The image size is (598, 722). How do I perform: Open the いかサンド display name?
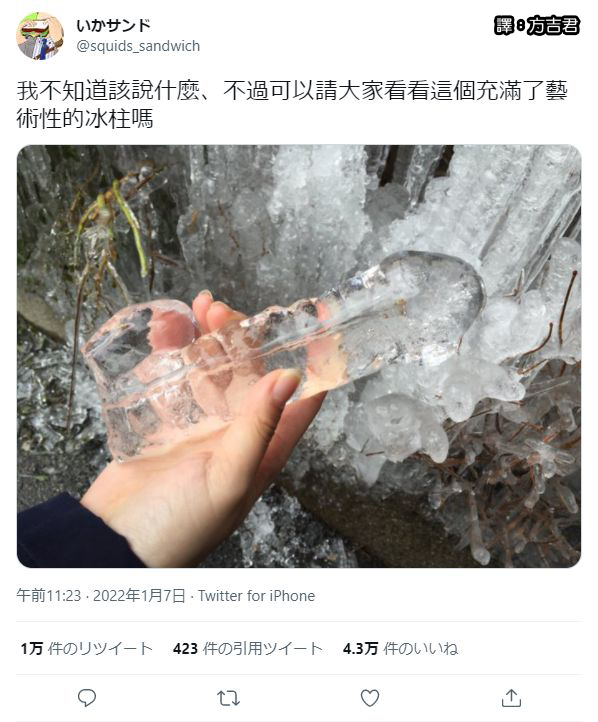pos(114,25)
